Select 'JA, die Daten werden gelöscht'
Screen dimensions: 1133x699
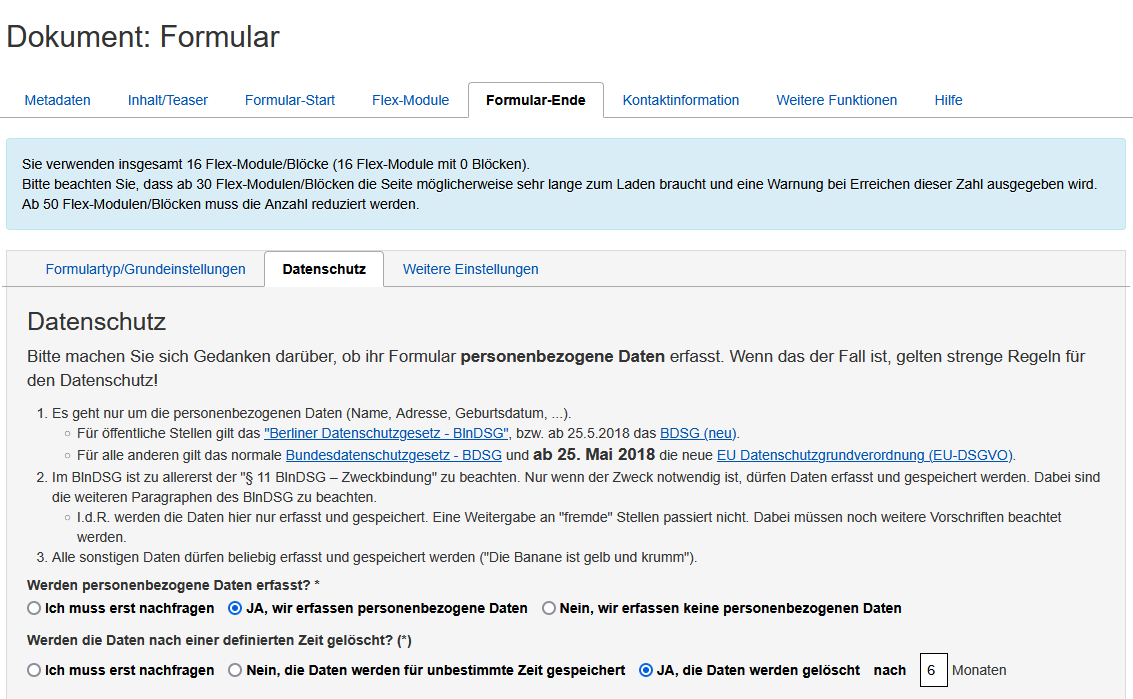coord(646,670)
